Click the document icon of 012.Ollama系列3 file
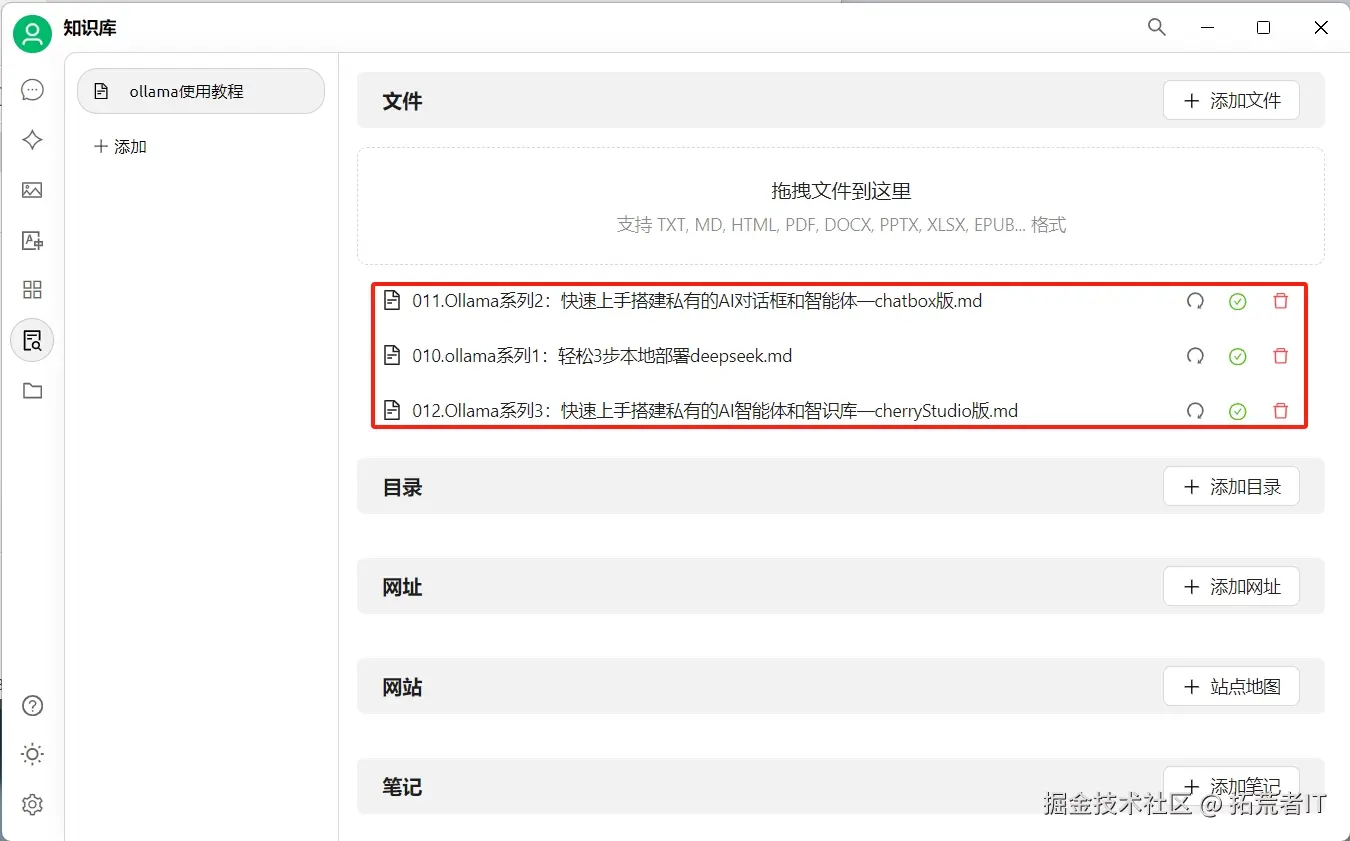This screenshot has height=841, width=1350. [x=392, y=410]
